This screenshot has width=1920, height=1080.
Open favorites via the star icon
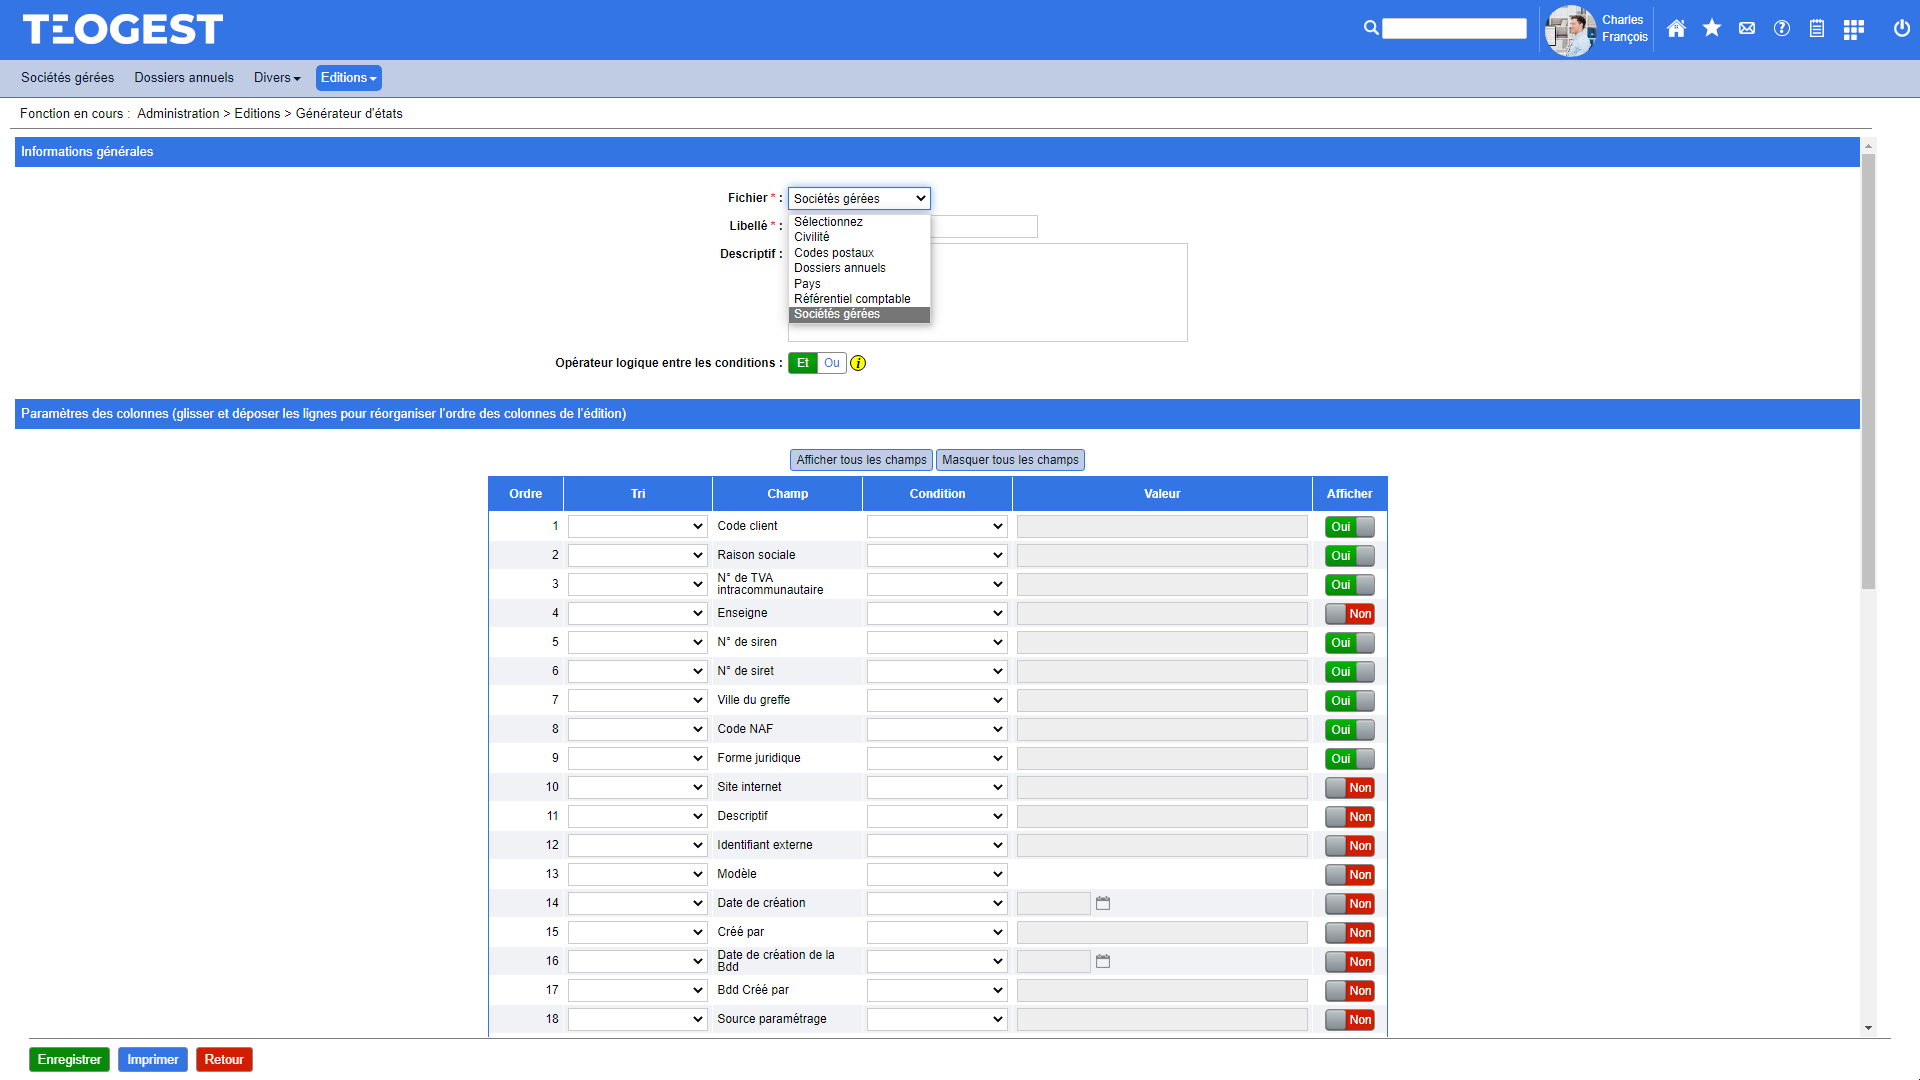[1712, 29]
